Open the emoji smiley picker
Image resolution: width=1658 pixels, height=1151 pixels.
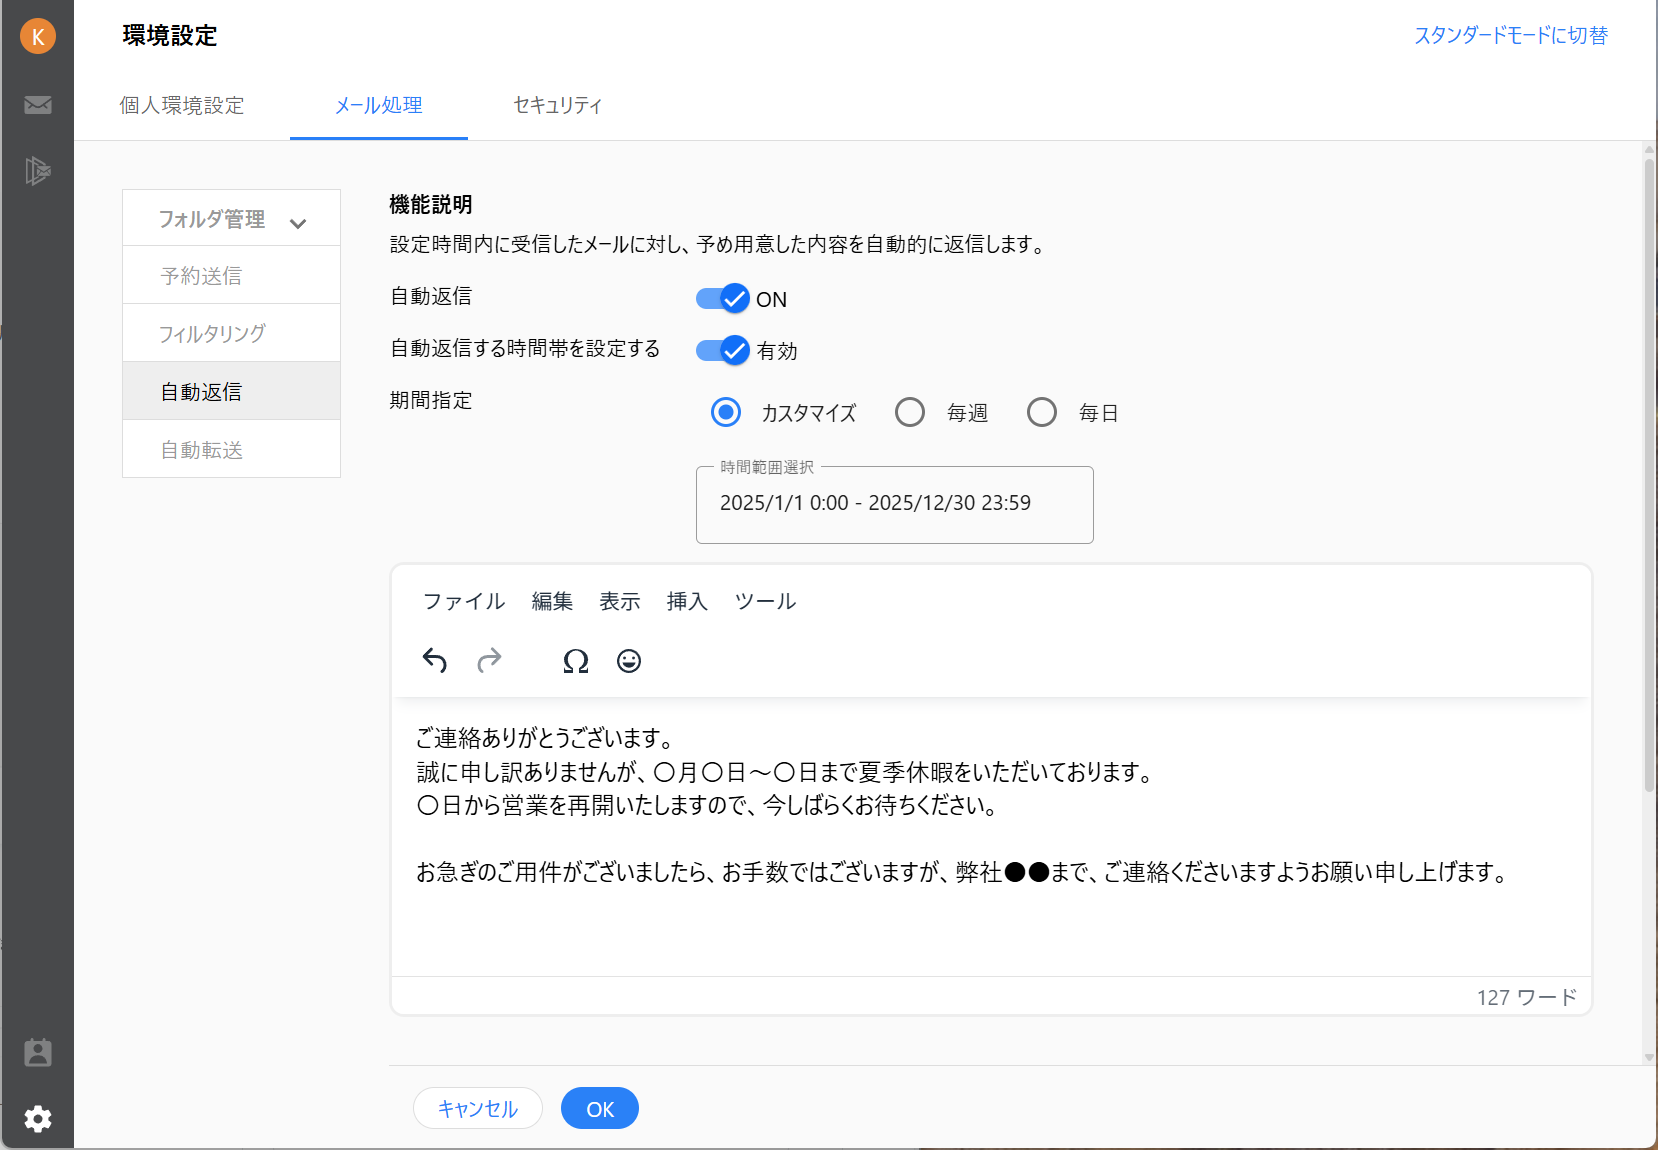[629, 661]
